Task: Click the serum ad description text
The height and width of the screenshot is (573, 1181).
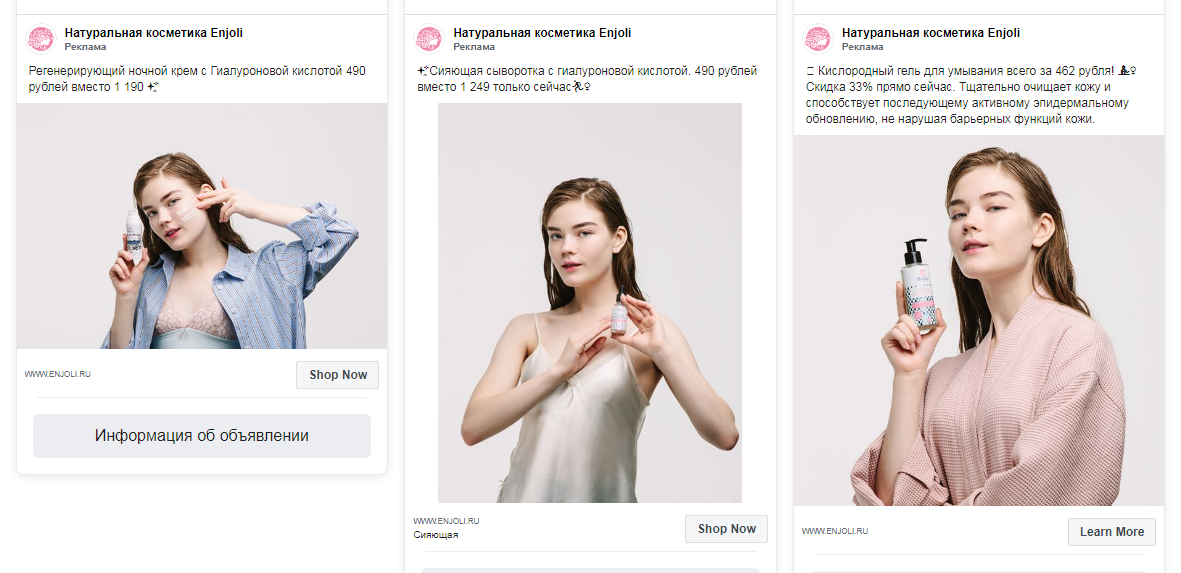Action: pos(586,79)
